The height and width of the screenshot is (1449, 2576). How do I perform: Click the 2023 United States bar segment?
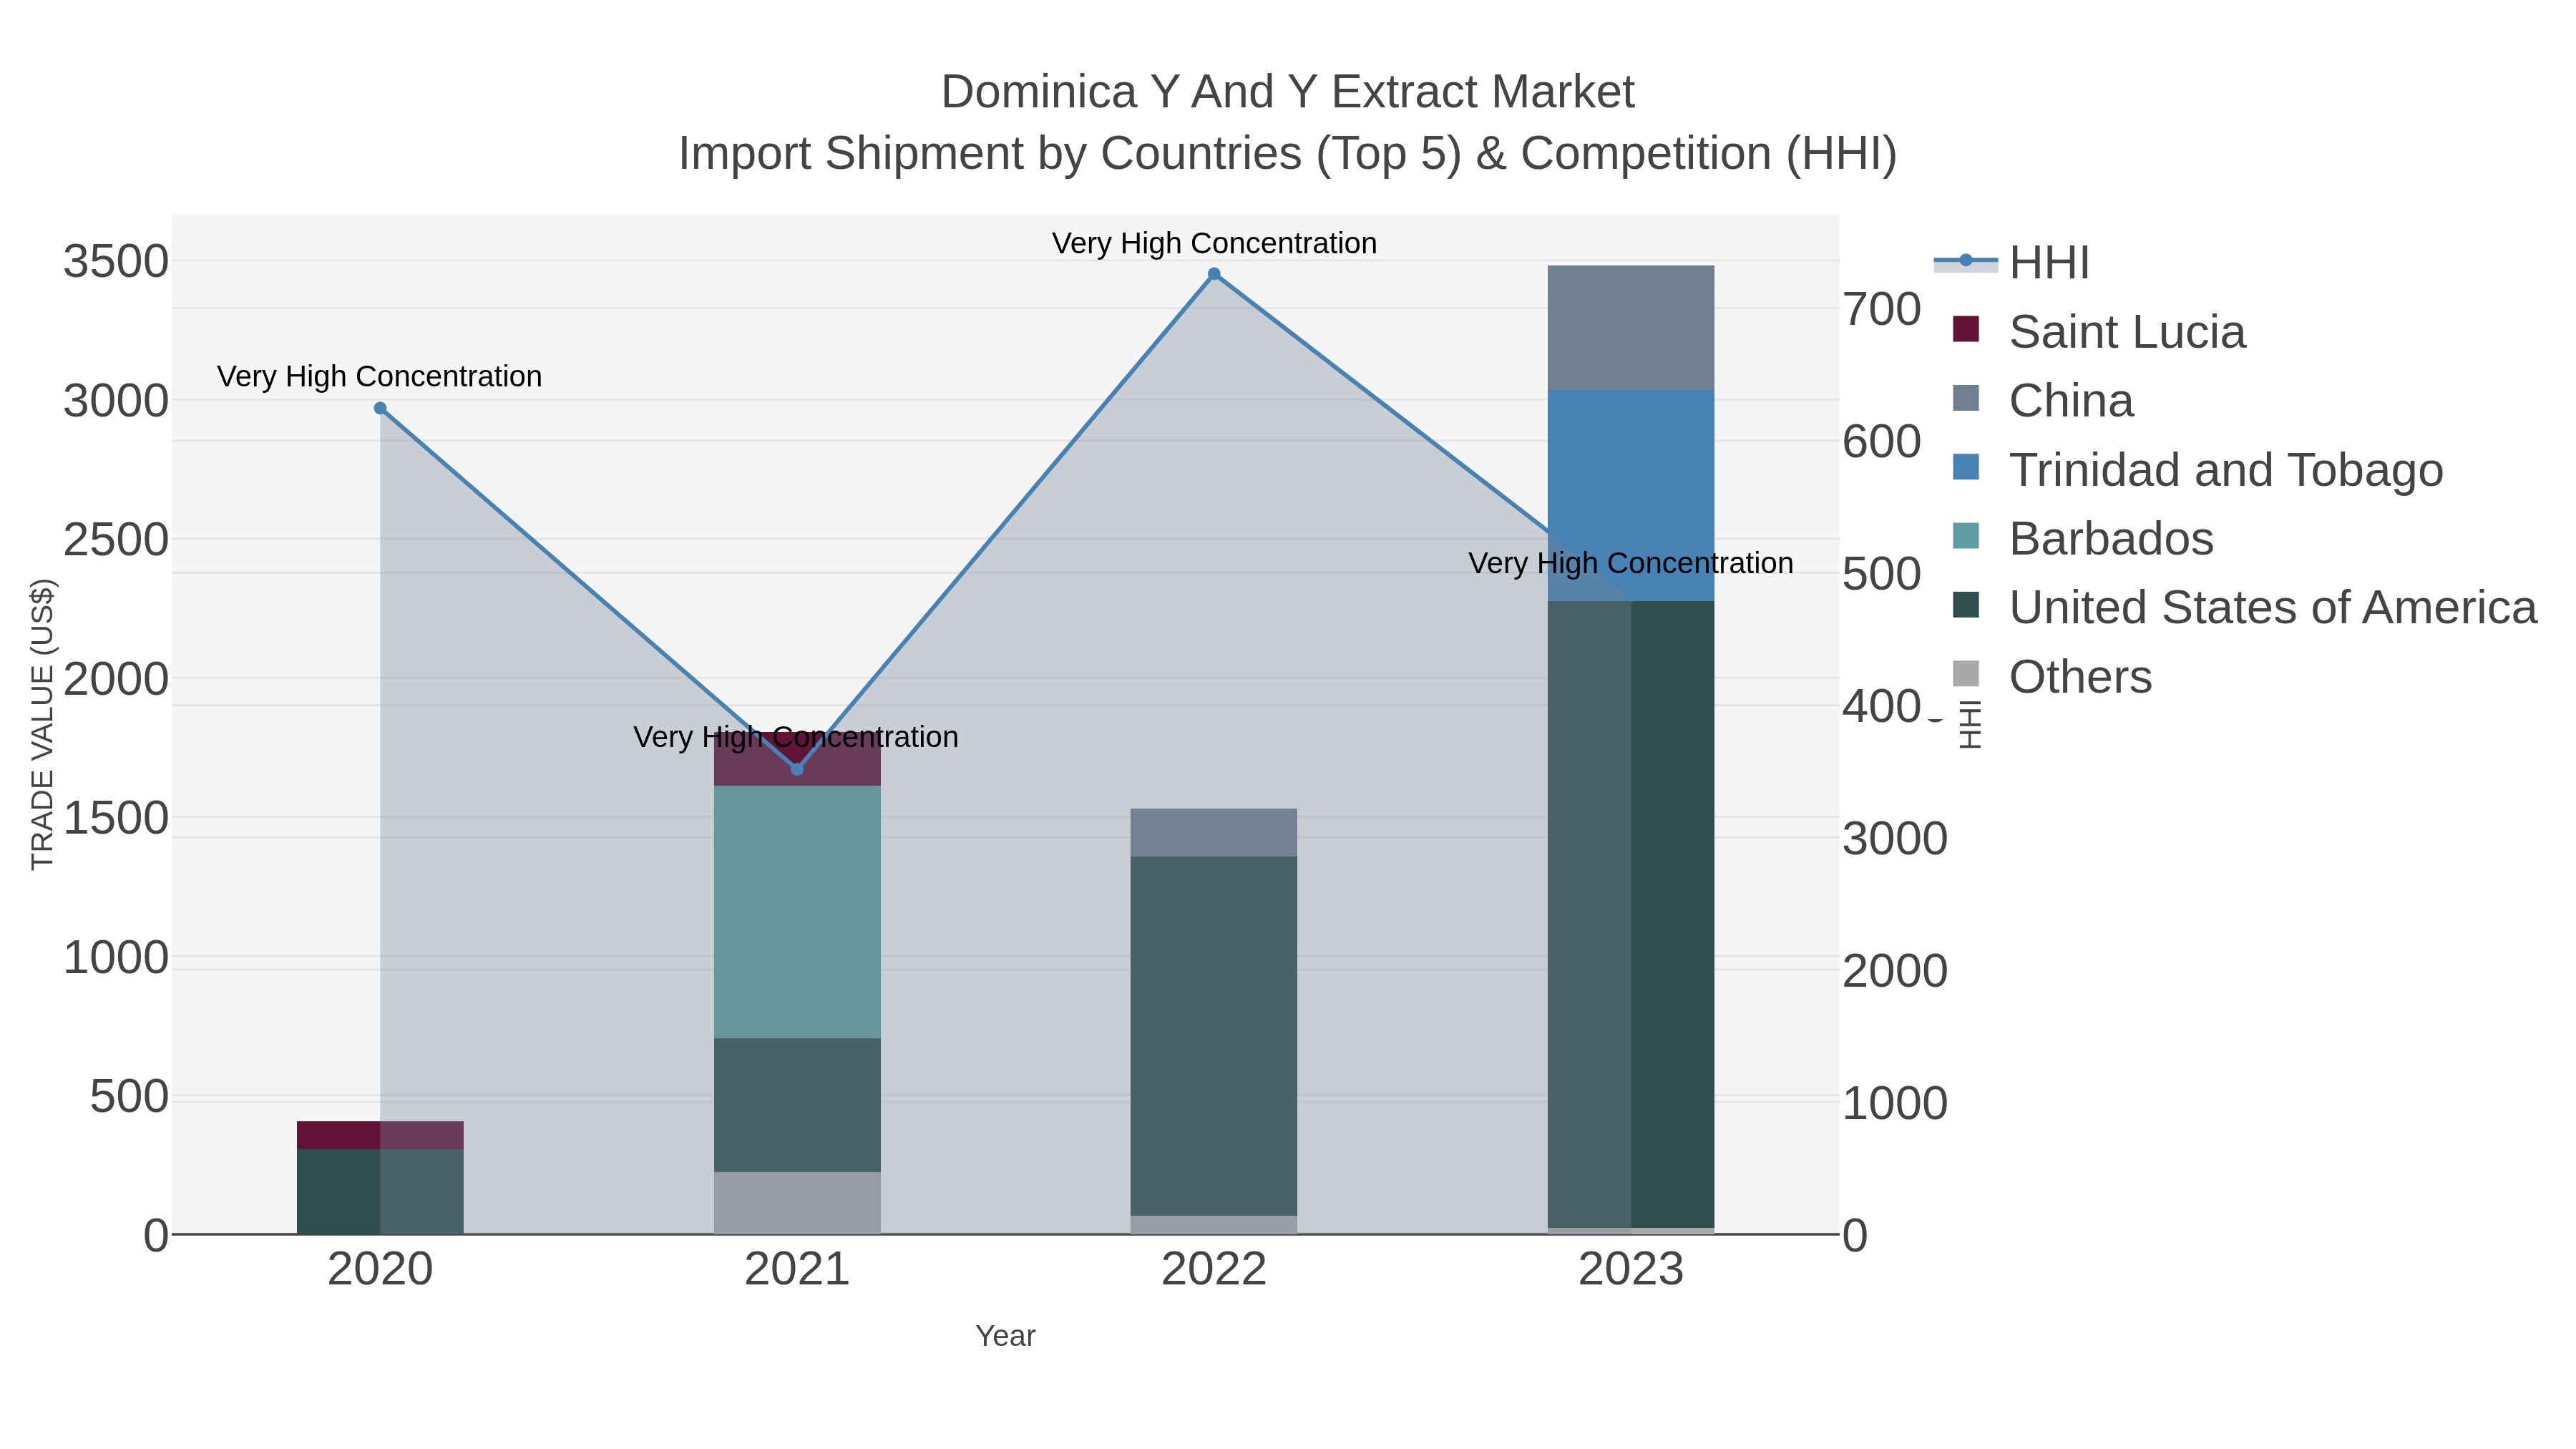point(1631,914)
